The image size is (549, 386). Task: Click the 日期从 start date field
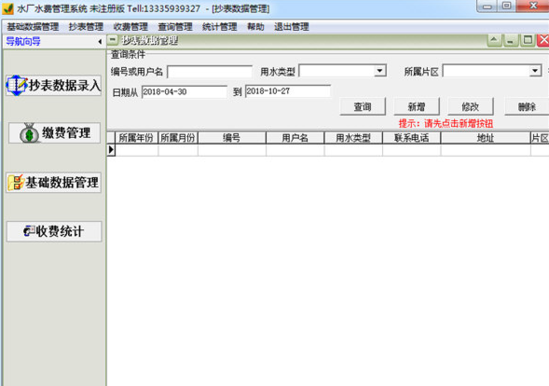point(184,92)
